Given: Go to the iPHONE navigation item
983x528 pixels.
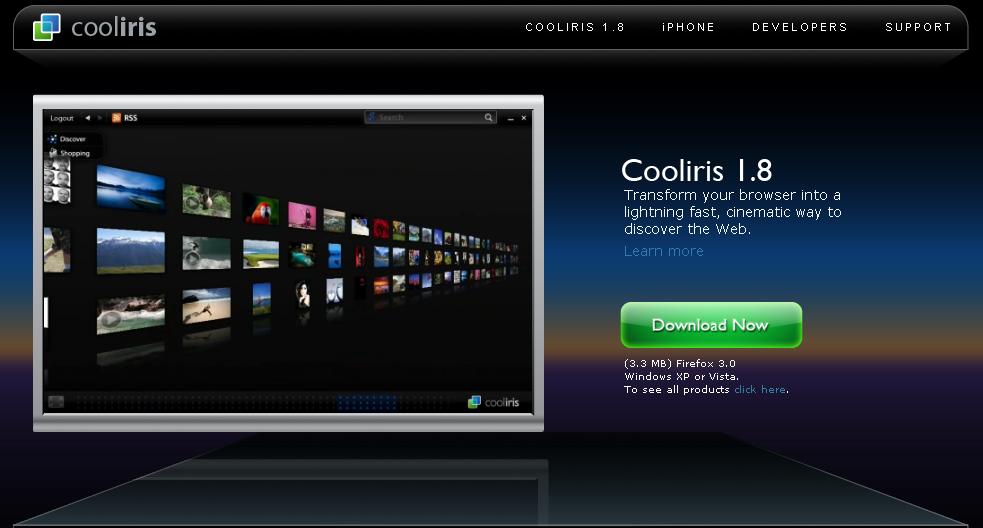Looking at the screenshot, I should coord(688,27).
